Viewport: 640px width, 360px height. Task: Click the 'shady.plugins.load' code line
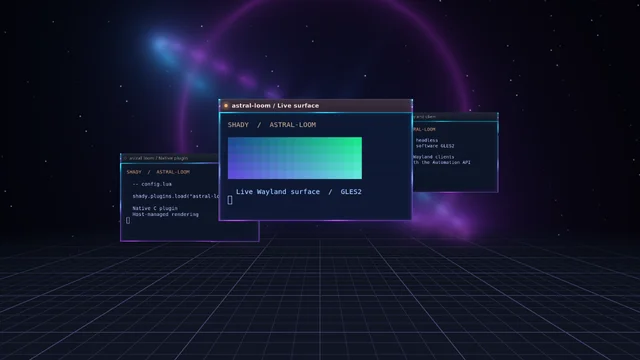[176, 196]
